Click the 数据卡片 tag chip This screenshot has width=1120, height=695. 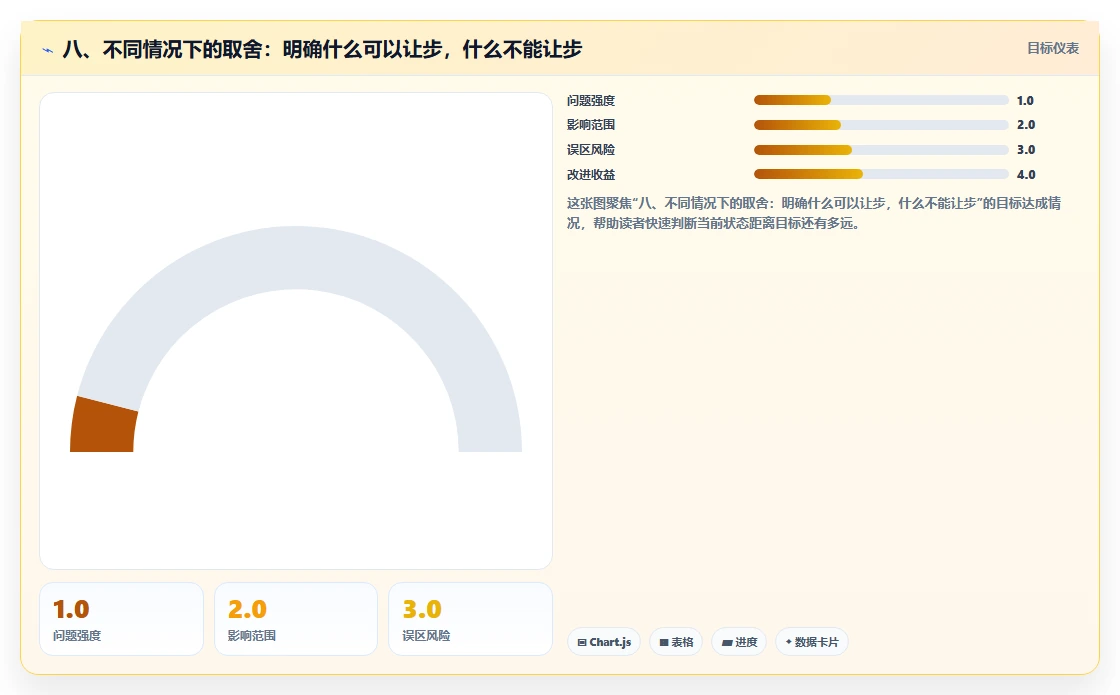(812, 641)
